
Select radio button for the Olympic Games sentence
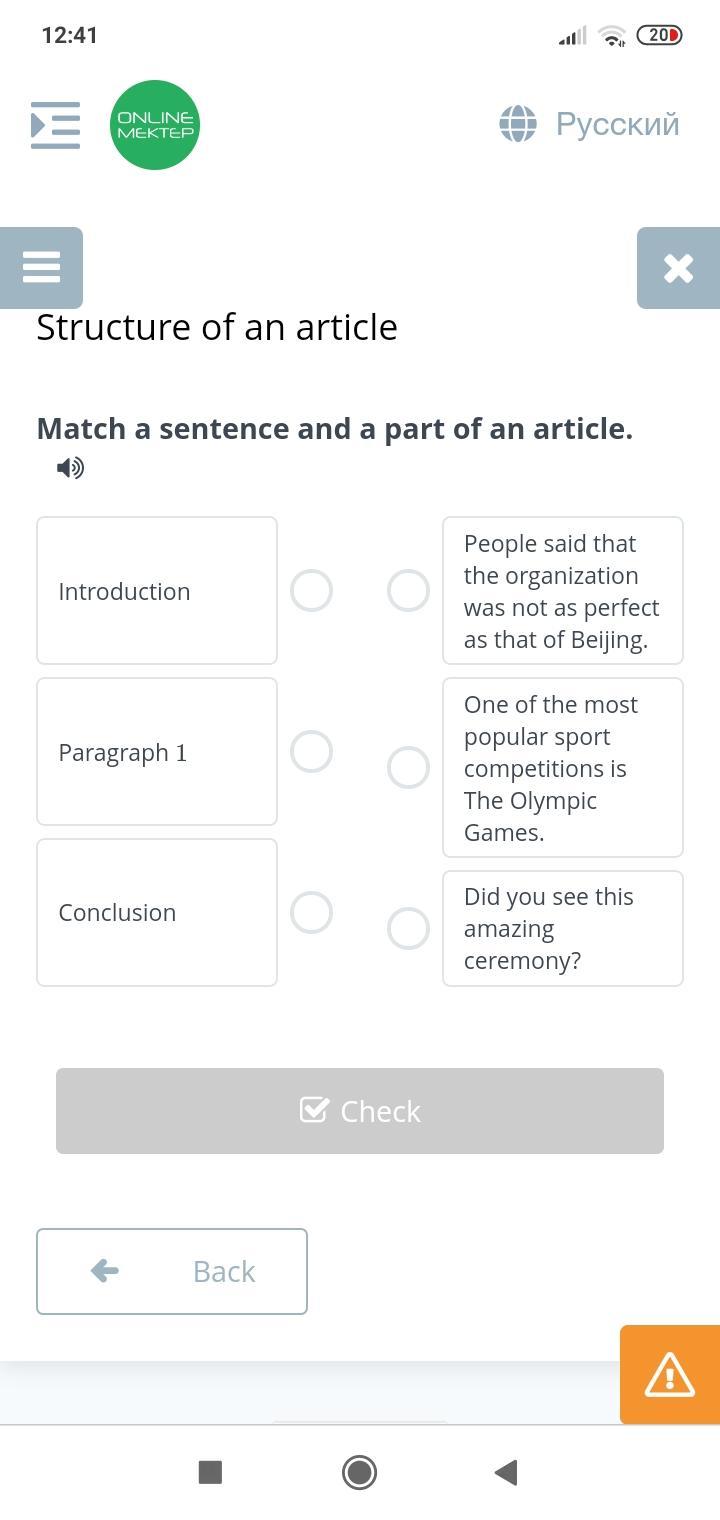[x=408, y=768]
